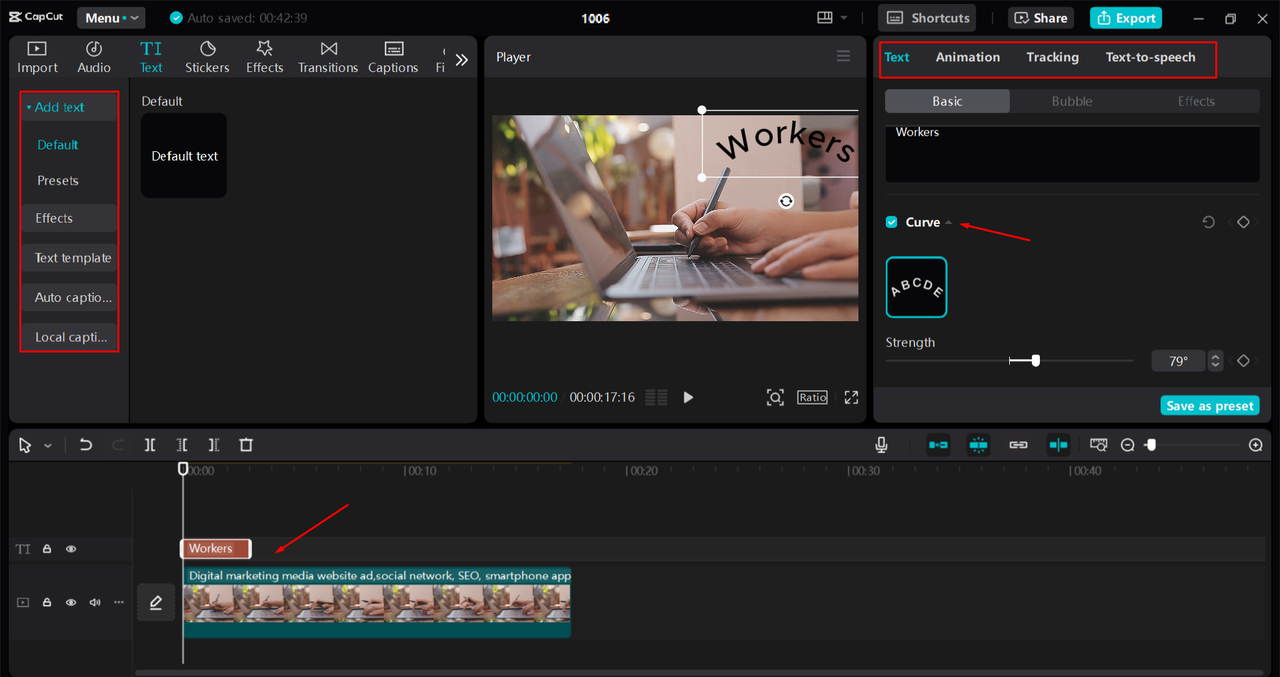1280x677 pixels.
Task: Add keyframe for Strength
Action: coord(1243,361)
